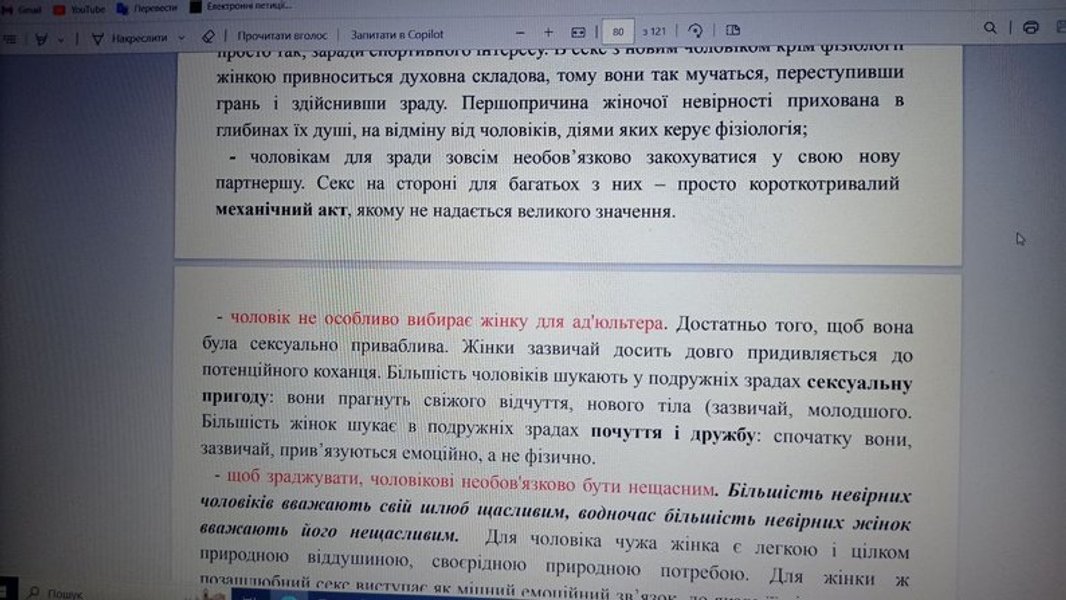
Task: Zoom in on the document
Action: 547,32
